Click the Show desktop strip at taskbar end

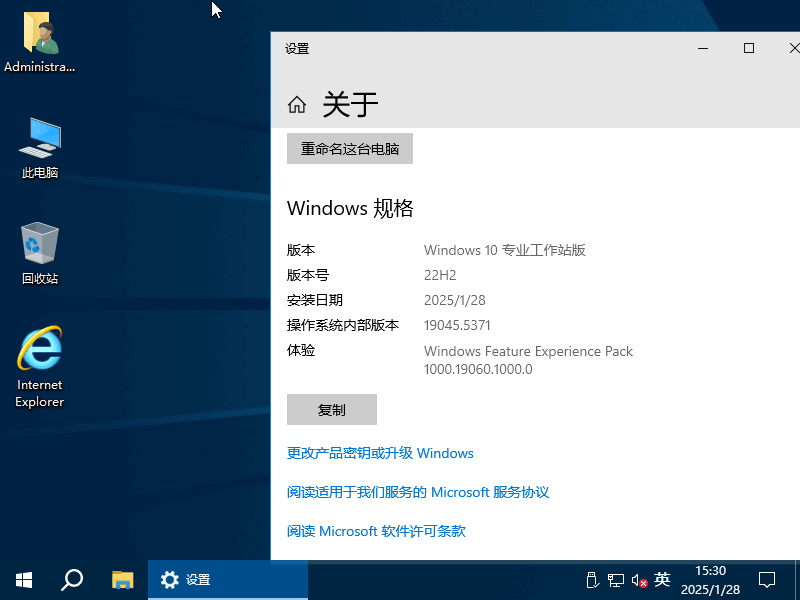(x=797, y=580)
